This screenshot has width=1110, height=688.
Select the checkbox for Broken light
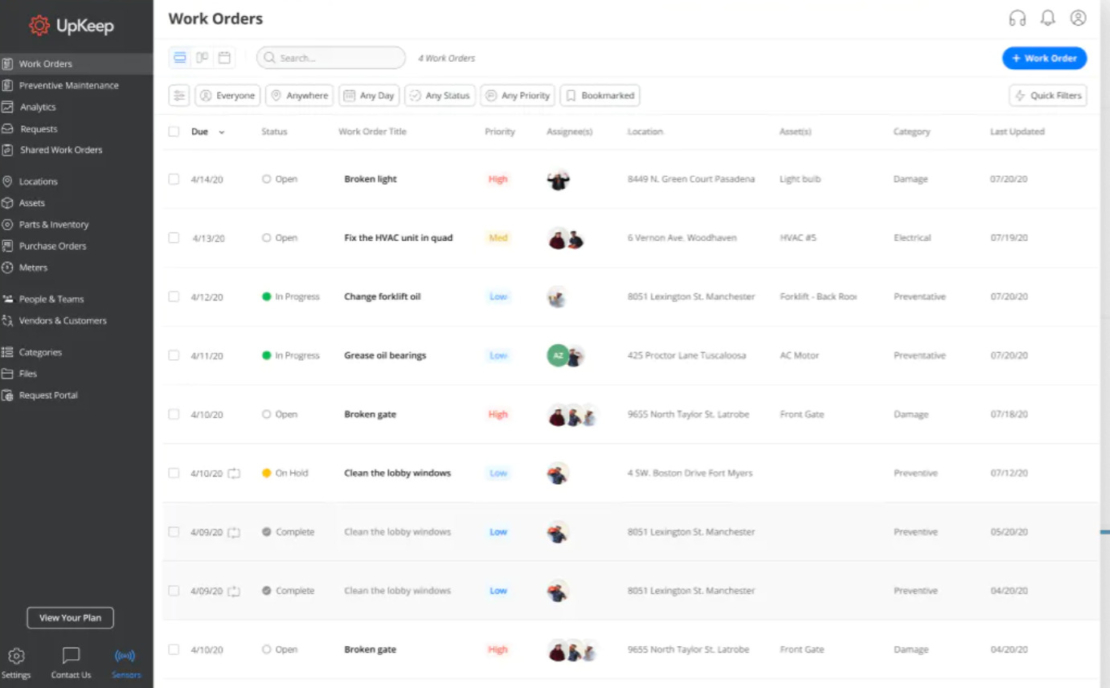click(x=173, y=179)
